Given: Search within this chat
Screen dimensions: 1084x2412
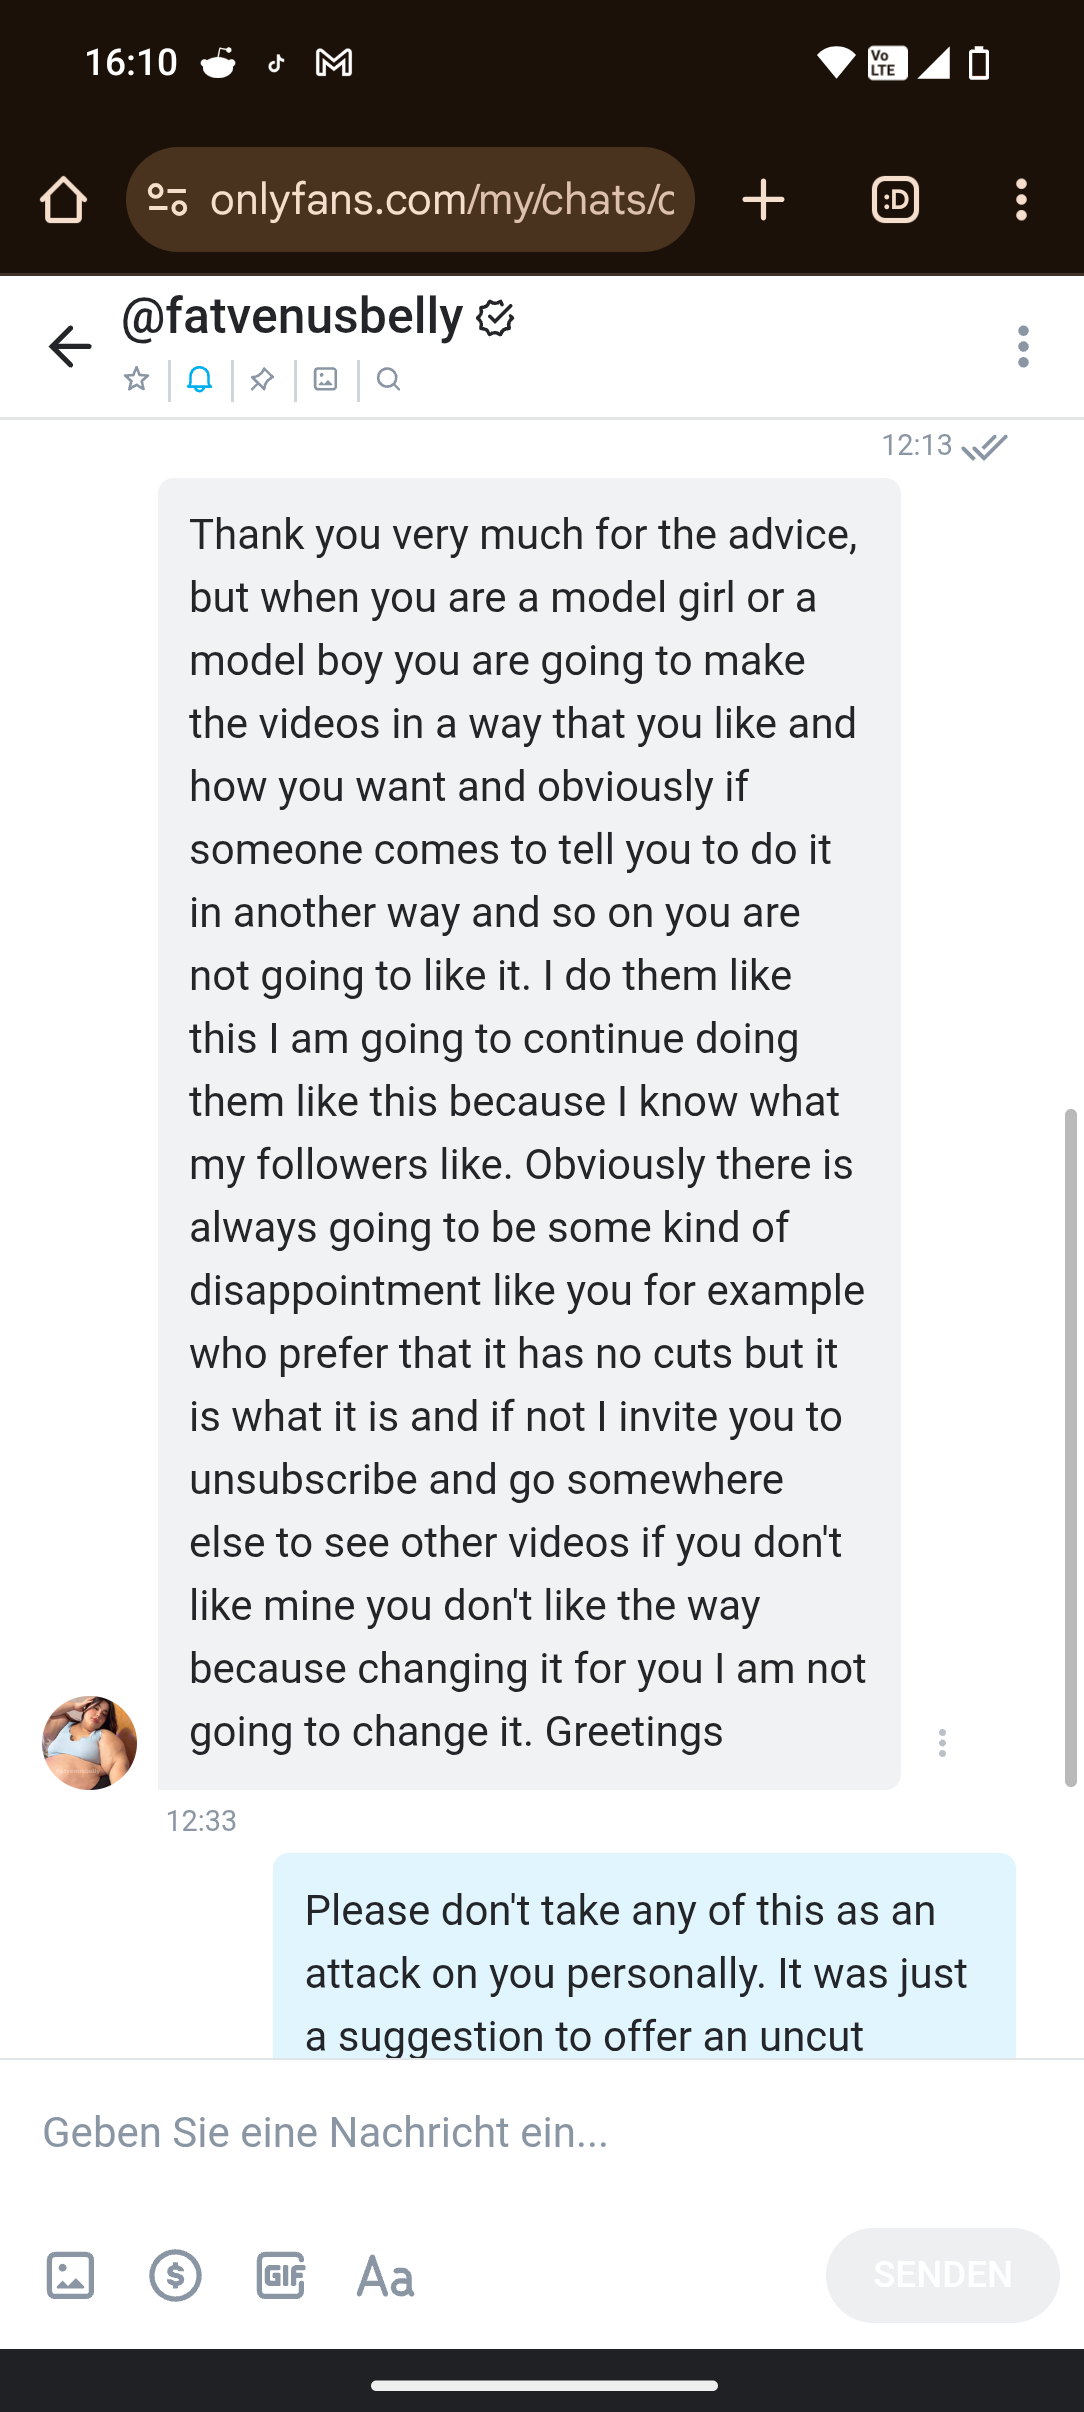Looking at the screenshot, I should click(389, 380).
